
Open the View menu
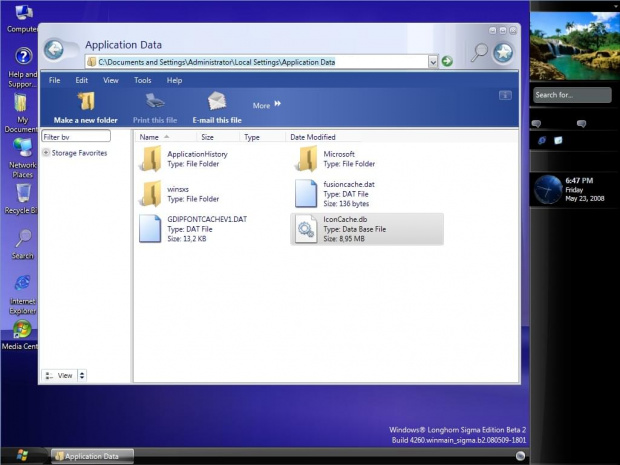(111, 80)
